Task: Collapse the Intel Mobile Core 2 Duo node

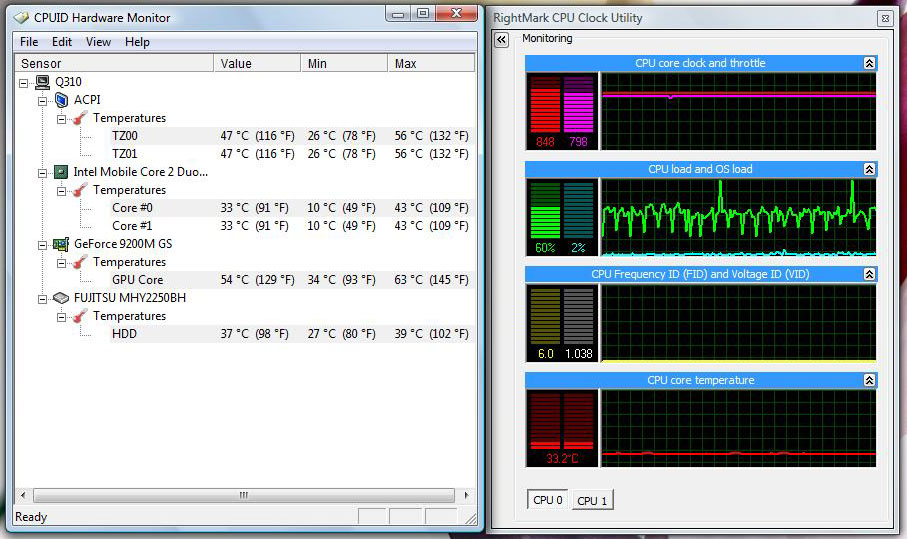Action: [42, 173]
